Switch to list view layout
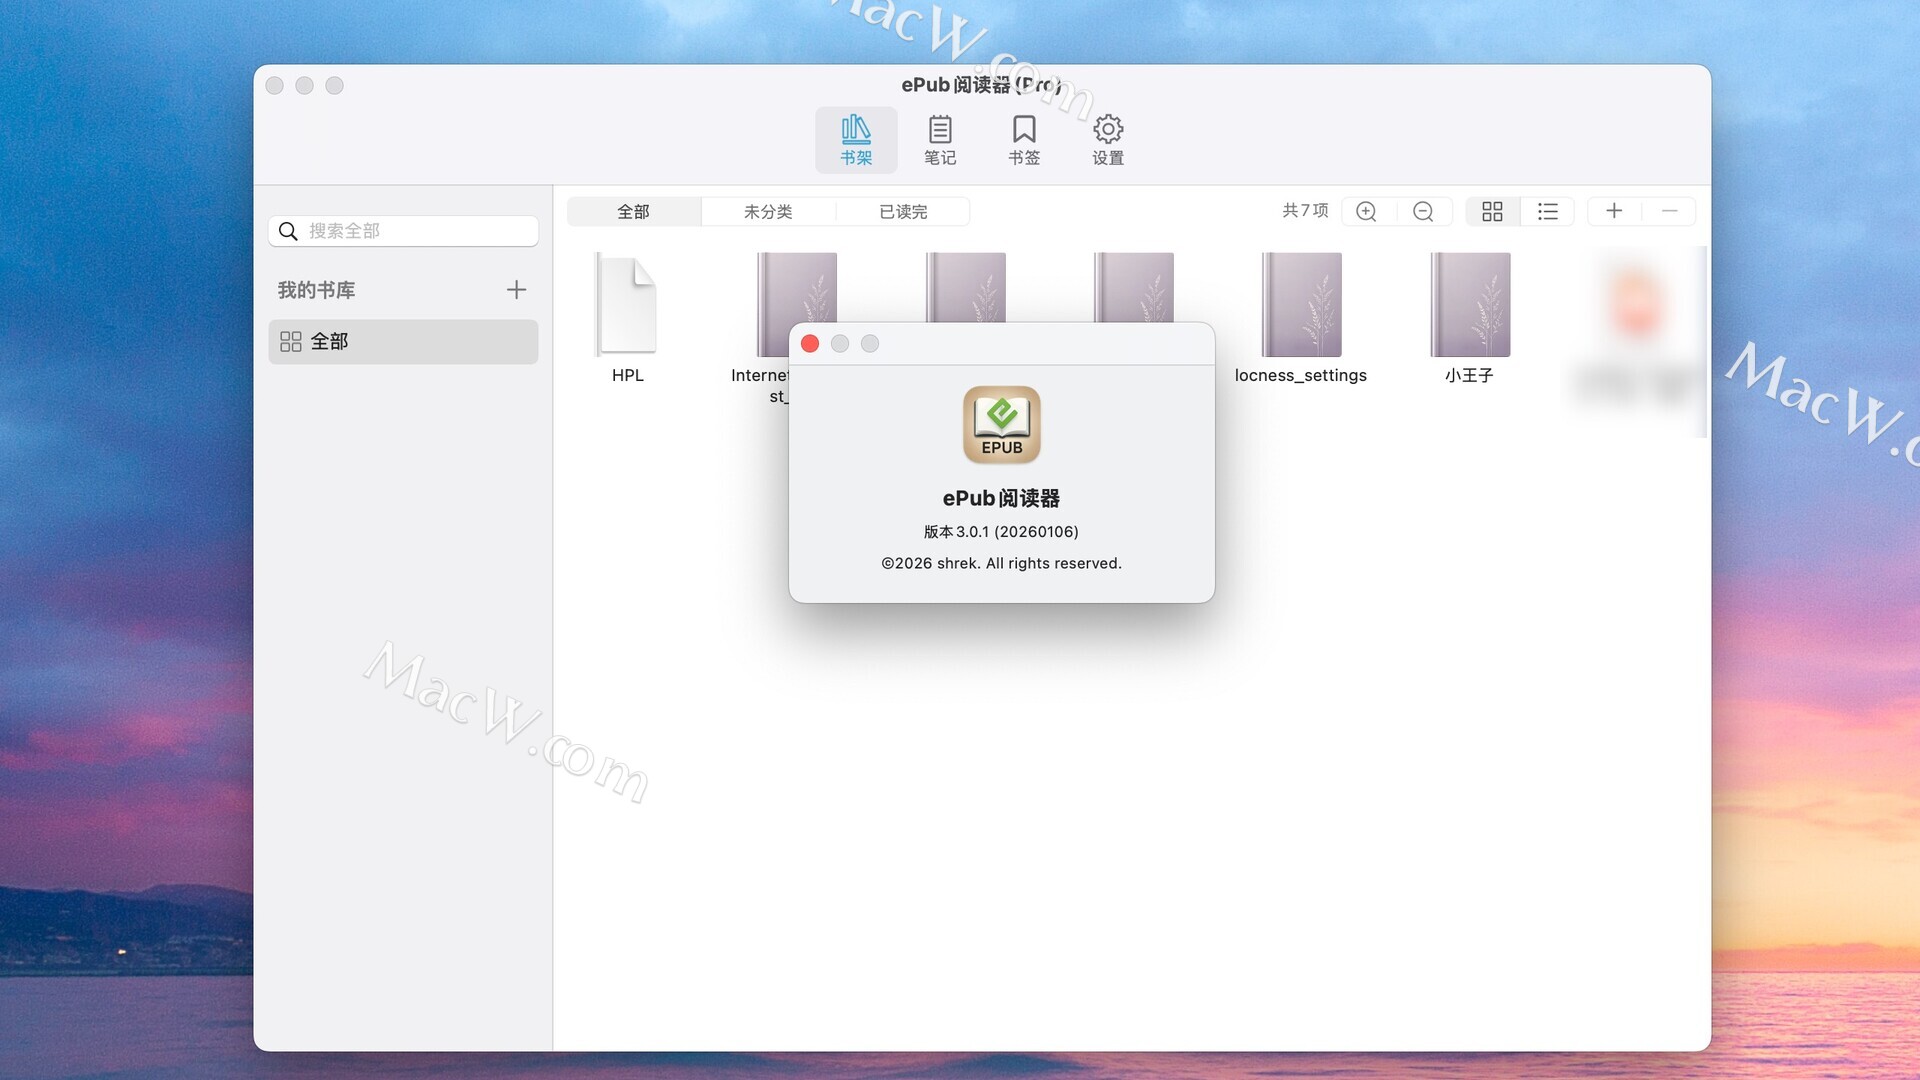Screen dimensions: 1920x1080 pyautogui.click(x=1547, y=211)
